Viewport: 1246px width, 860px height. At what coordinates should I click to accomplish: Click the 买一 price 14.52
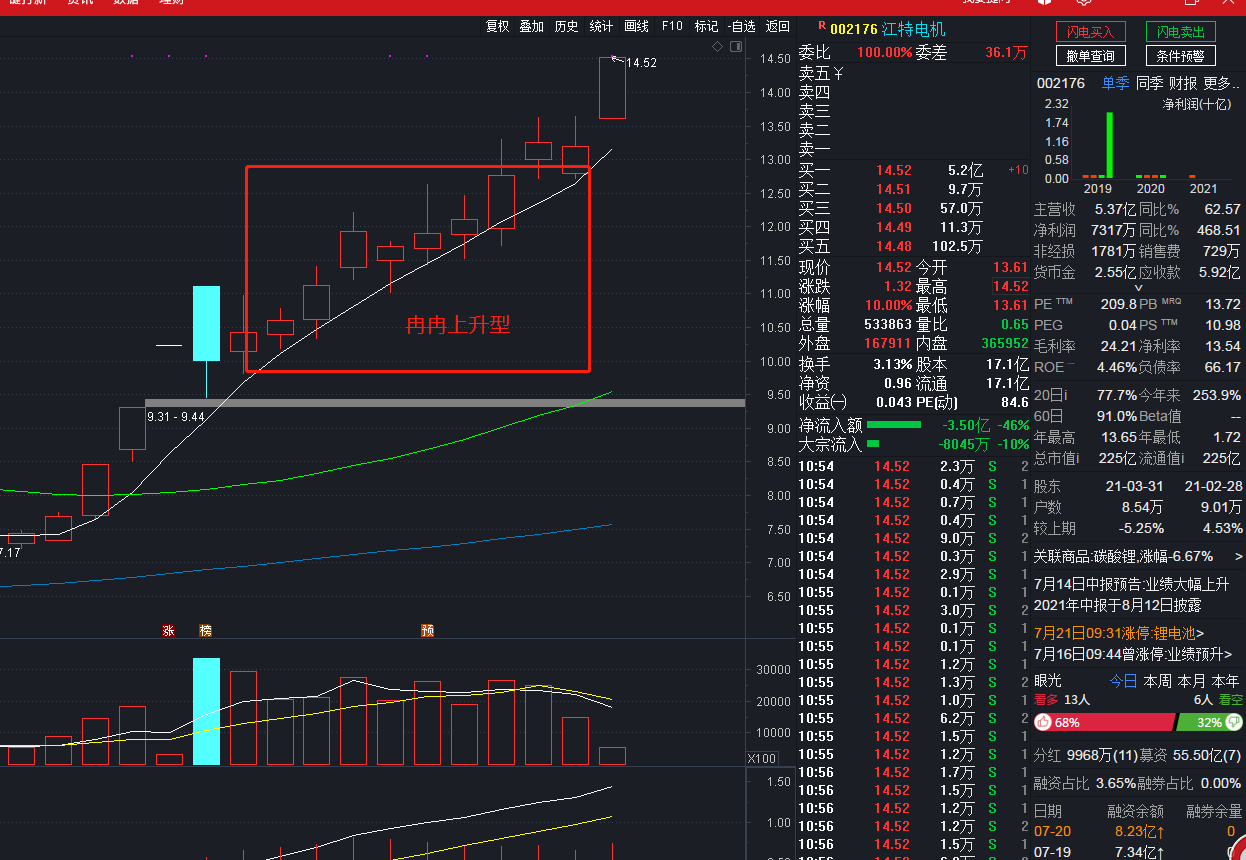[893, 171]
